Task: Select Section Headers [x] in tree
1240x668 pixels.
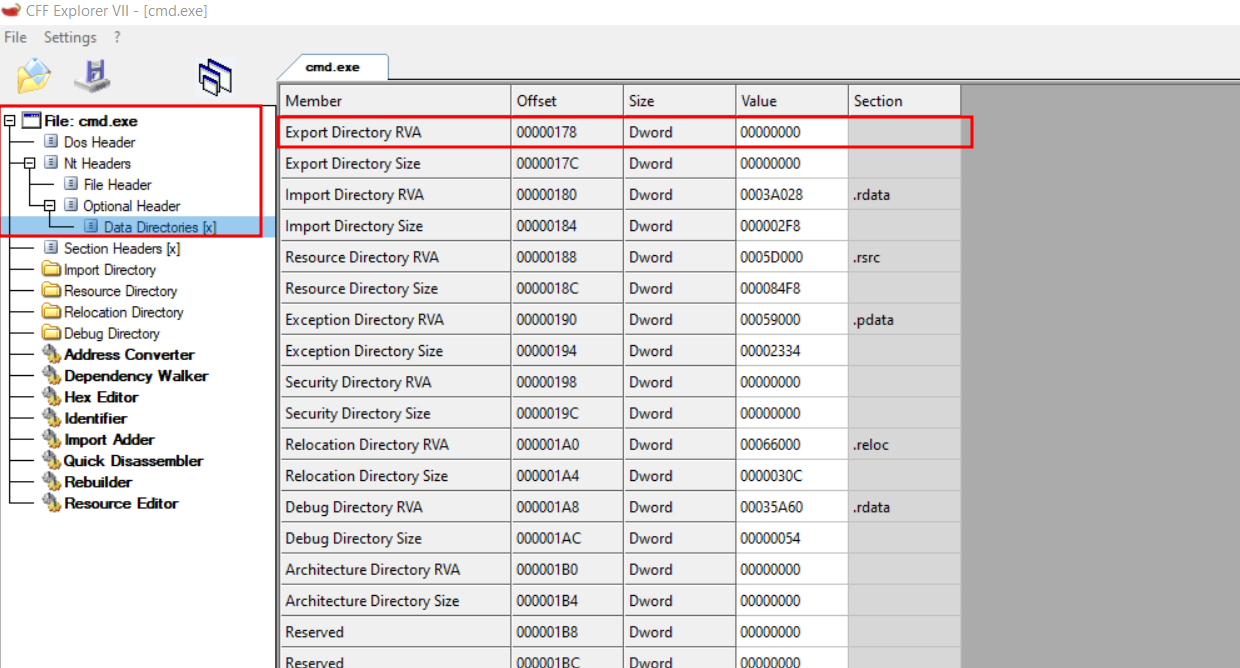Action: (x=121, y=248)
